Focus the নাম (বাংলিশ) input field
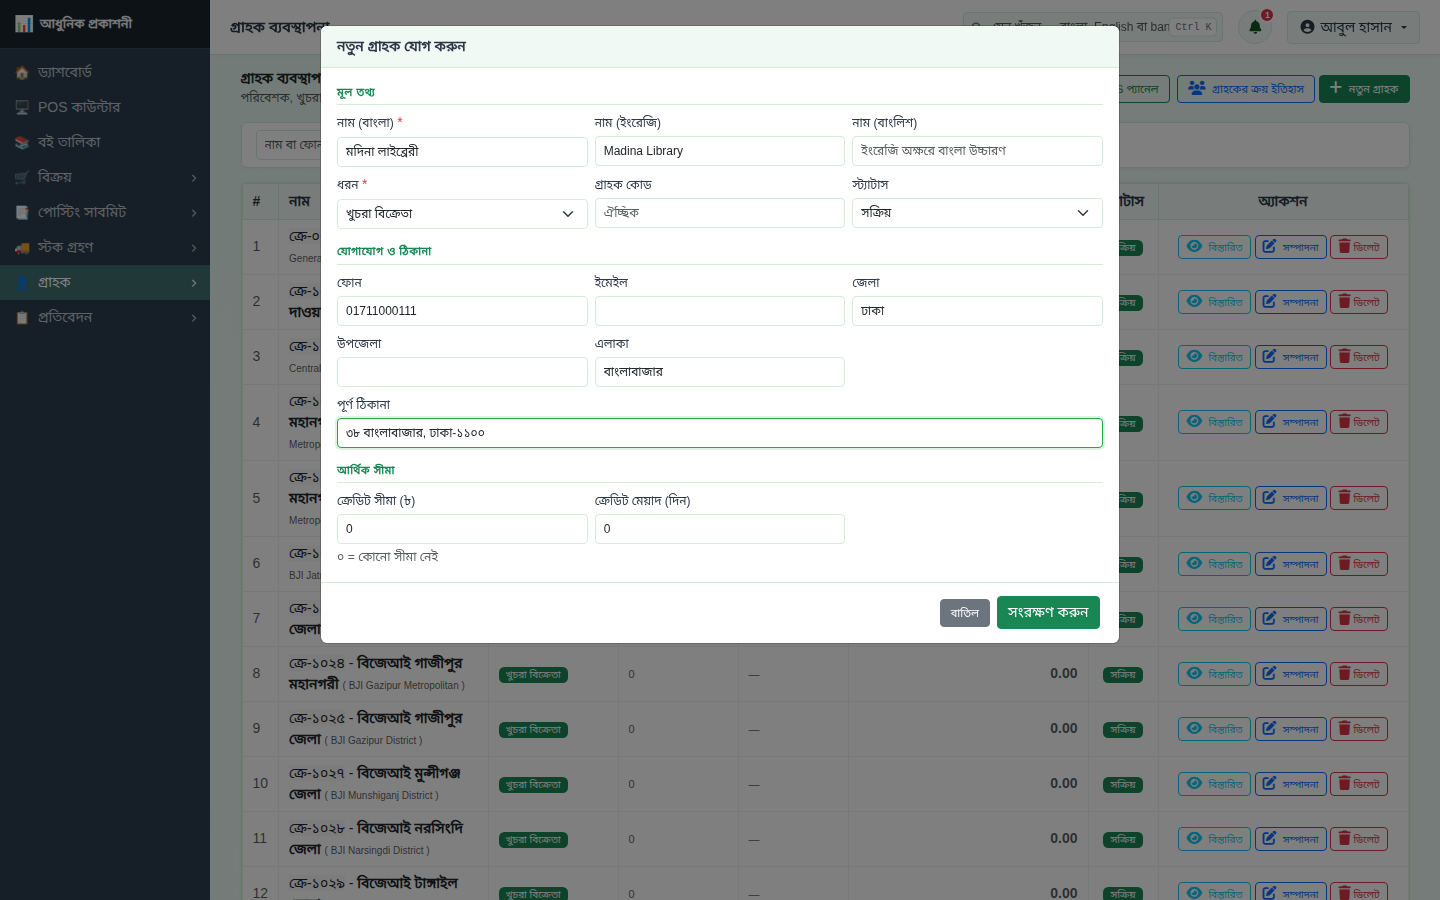Image resolution: width=1440 pixels, height=900 pixels. pos(977,151)
